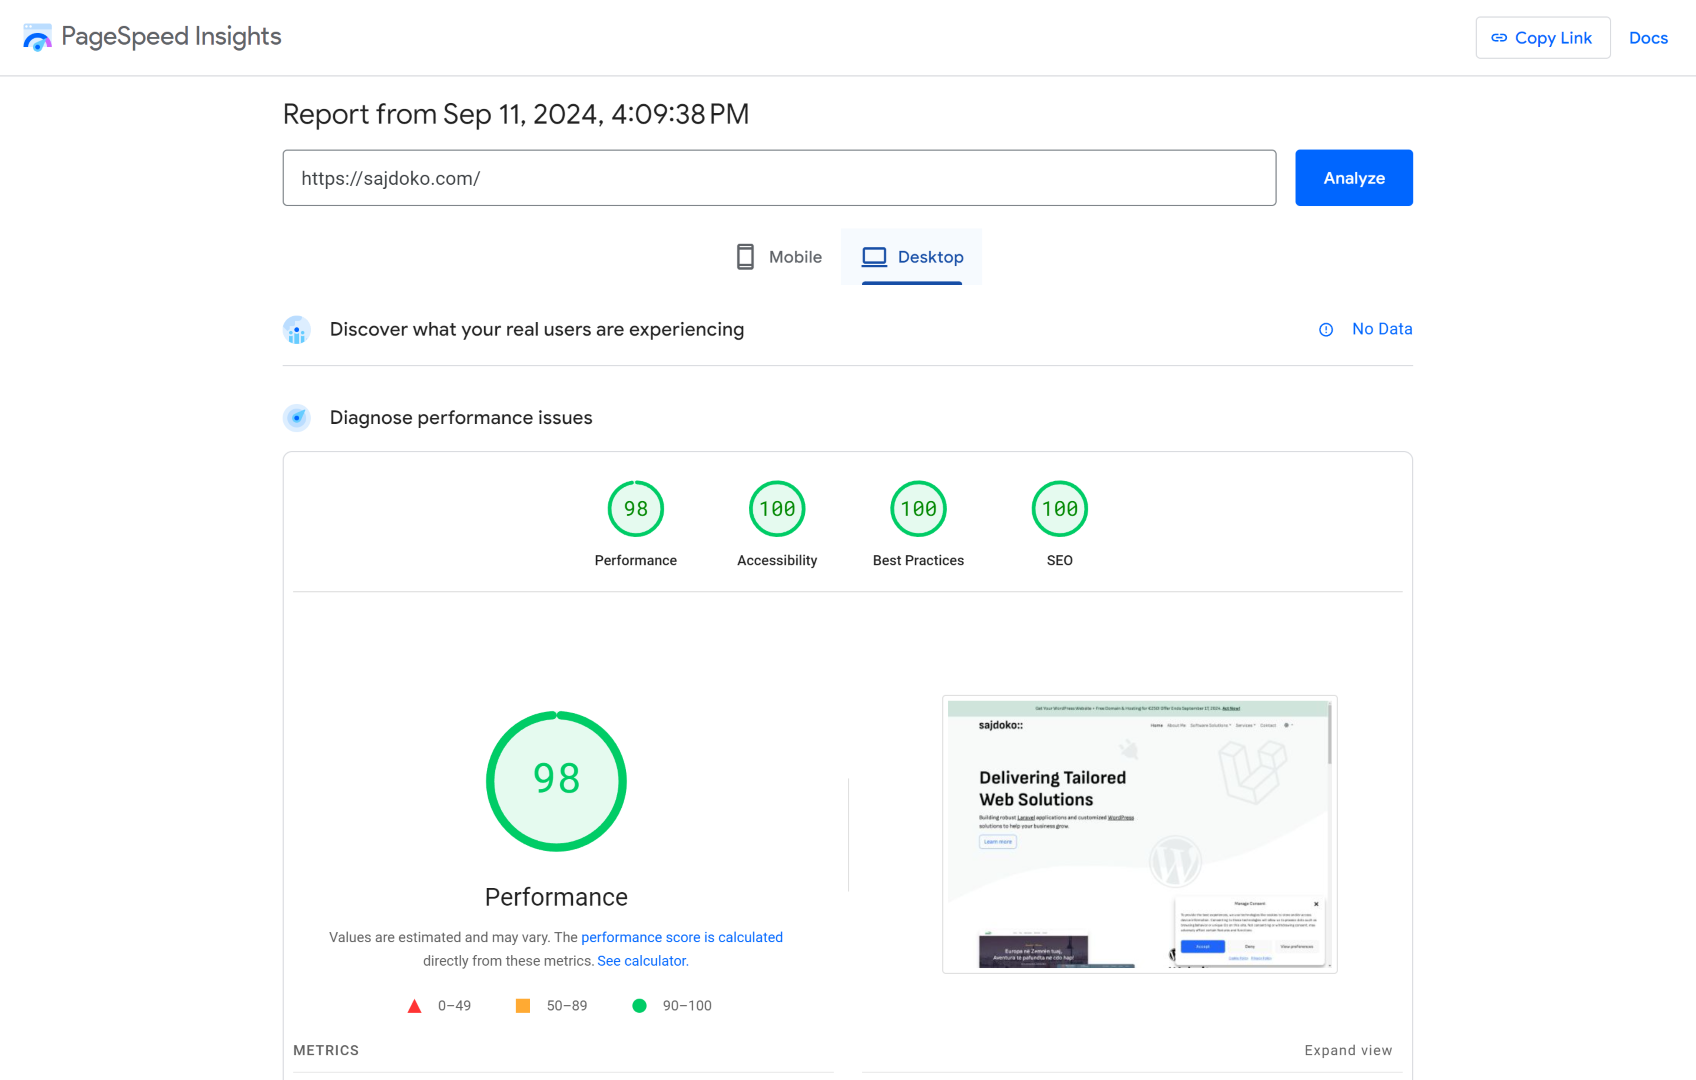Click the Performance 98 score gauge
This screenshot has width=1696, height=1080.
click(636, 509)
